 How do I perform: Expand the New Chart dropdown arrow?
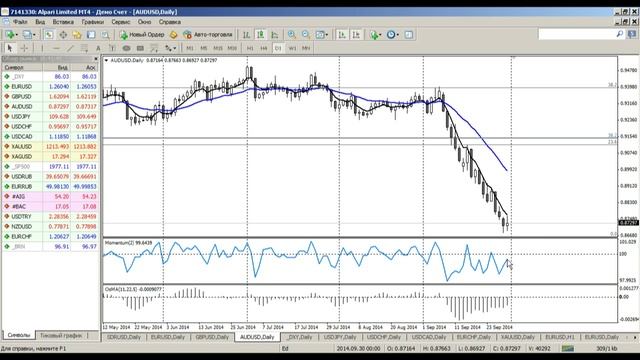click(17, 35)
